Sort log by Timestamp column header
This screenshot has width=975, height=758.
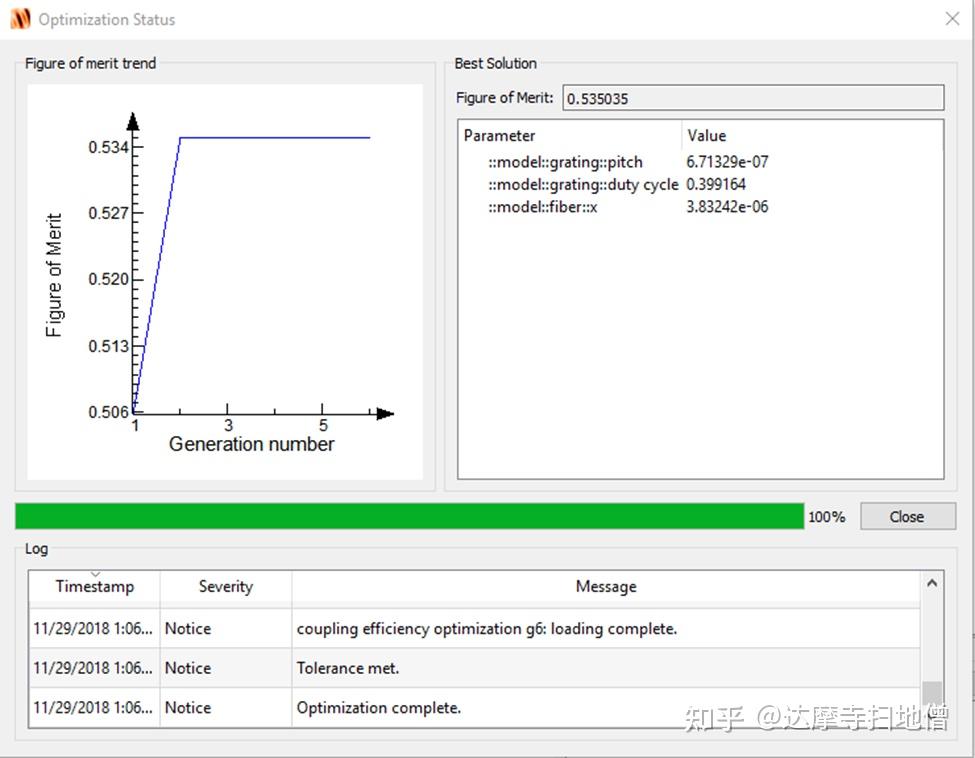pos(95,586)
